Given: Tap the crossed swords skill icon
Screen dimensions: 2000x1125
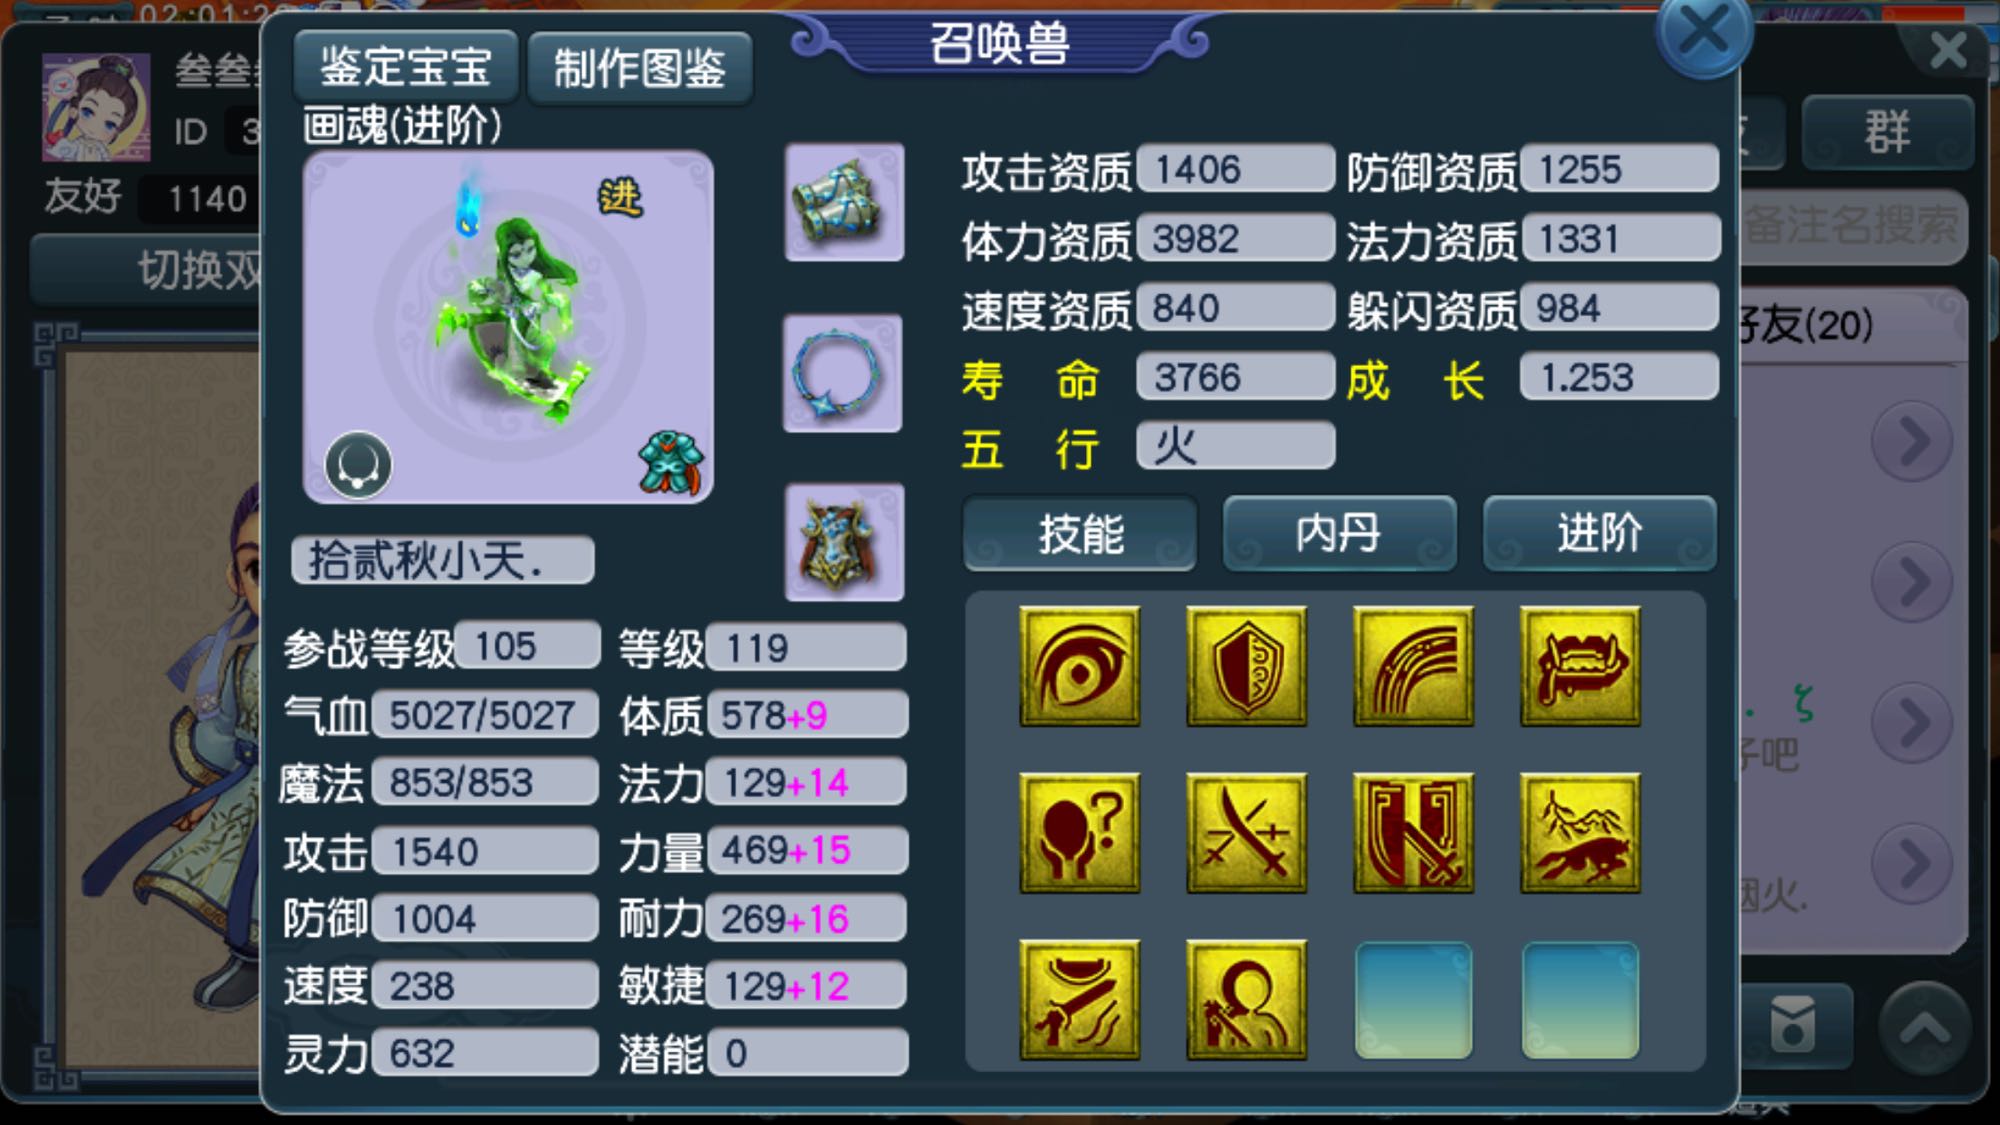Looking at the screenshot, I should click(1246, 833).
